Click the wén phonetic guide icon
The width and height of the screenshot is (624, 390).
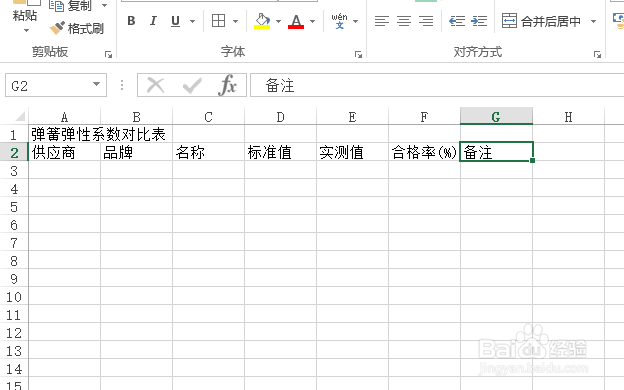click(339, 21)
